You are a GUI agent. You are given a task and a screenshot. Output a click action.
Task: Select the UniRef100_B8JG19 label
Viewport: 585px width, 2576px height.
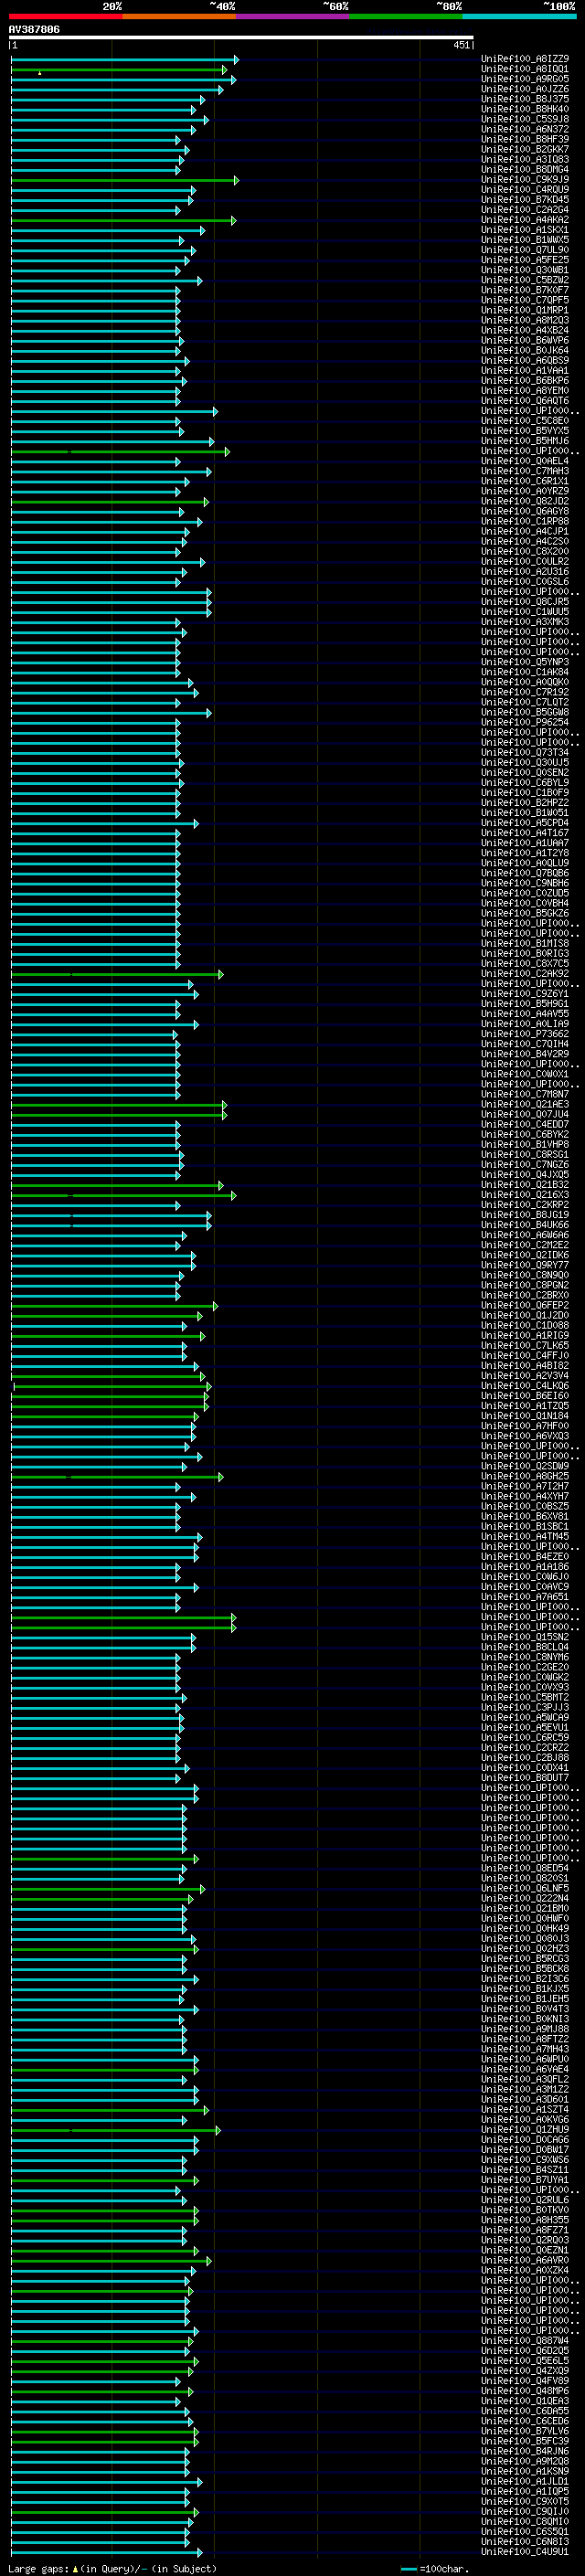tap(525, 1215)
